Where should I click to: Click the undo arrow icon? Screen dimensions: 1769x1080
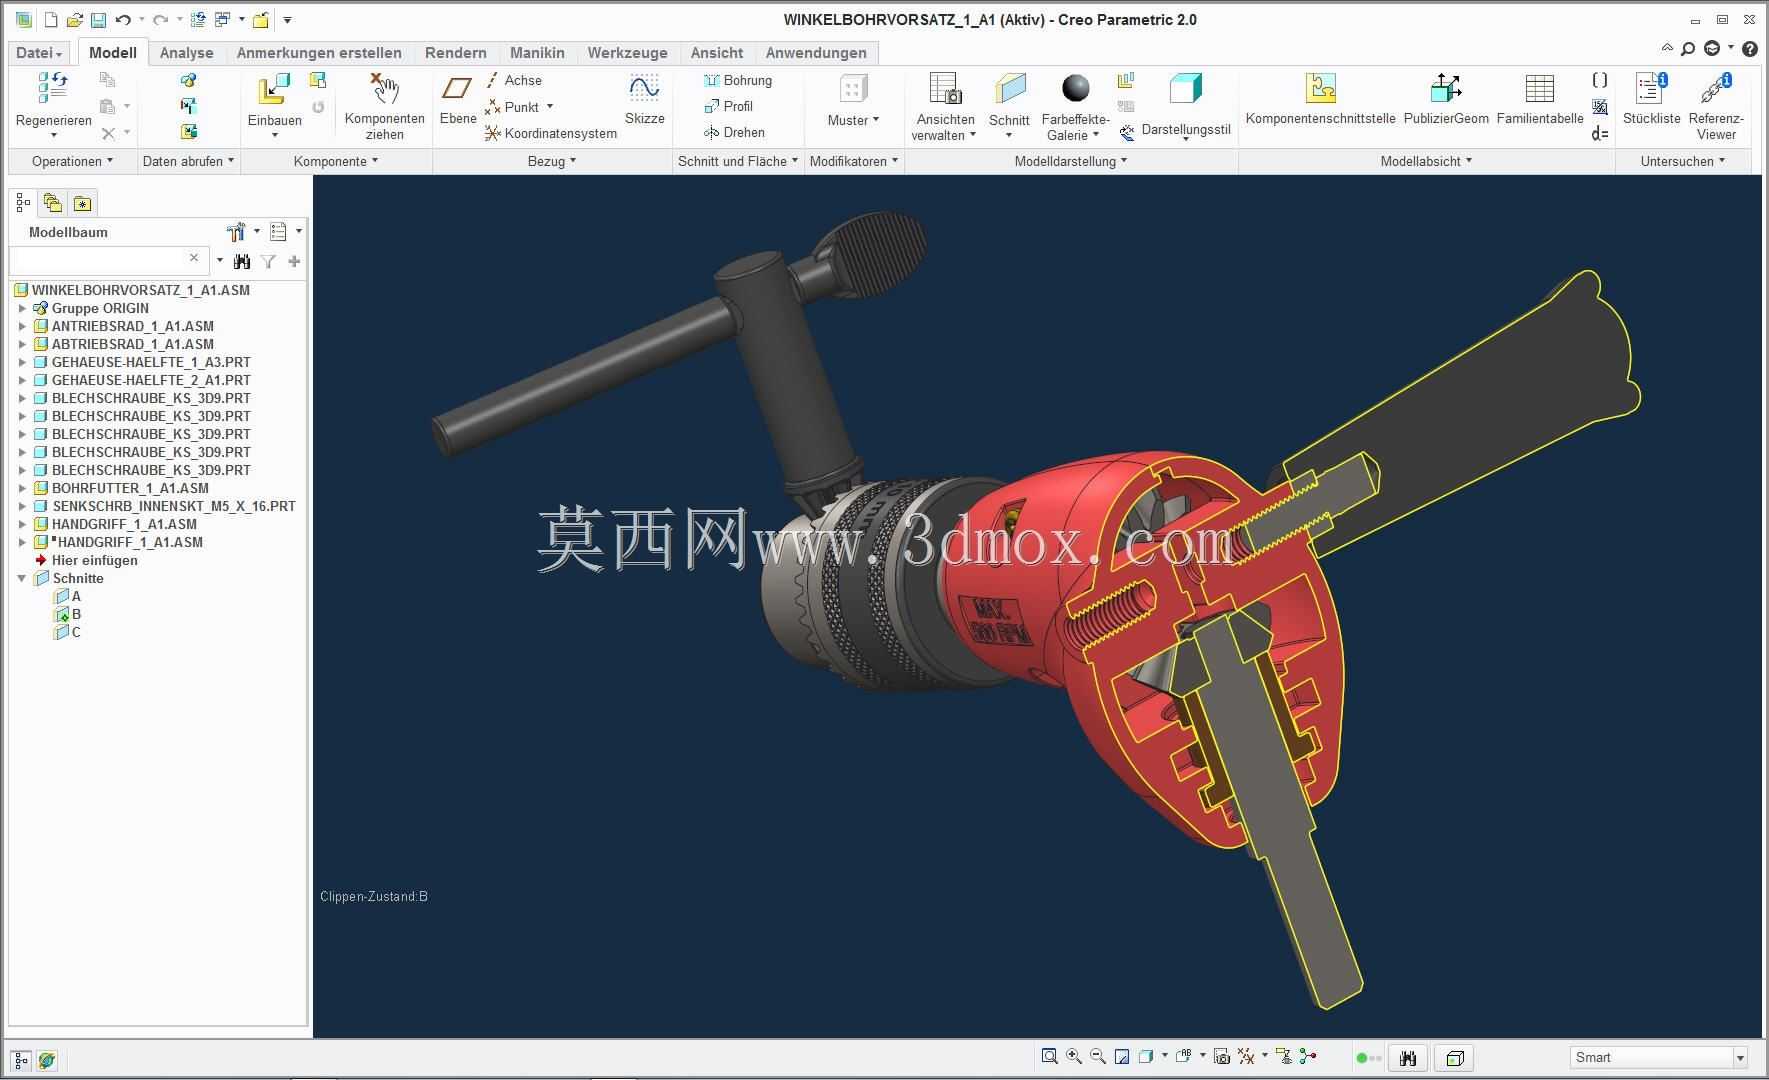(123, 20)
